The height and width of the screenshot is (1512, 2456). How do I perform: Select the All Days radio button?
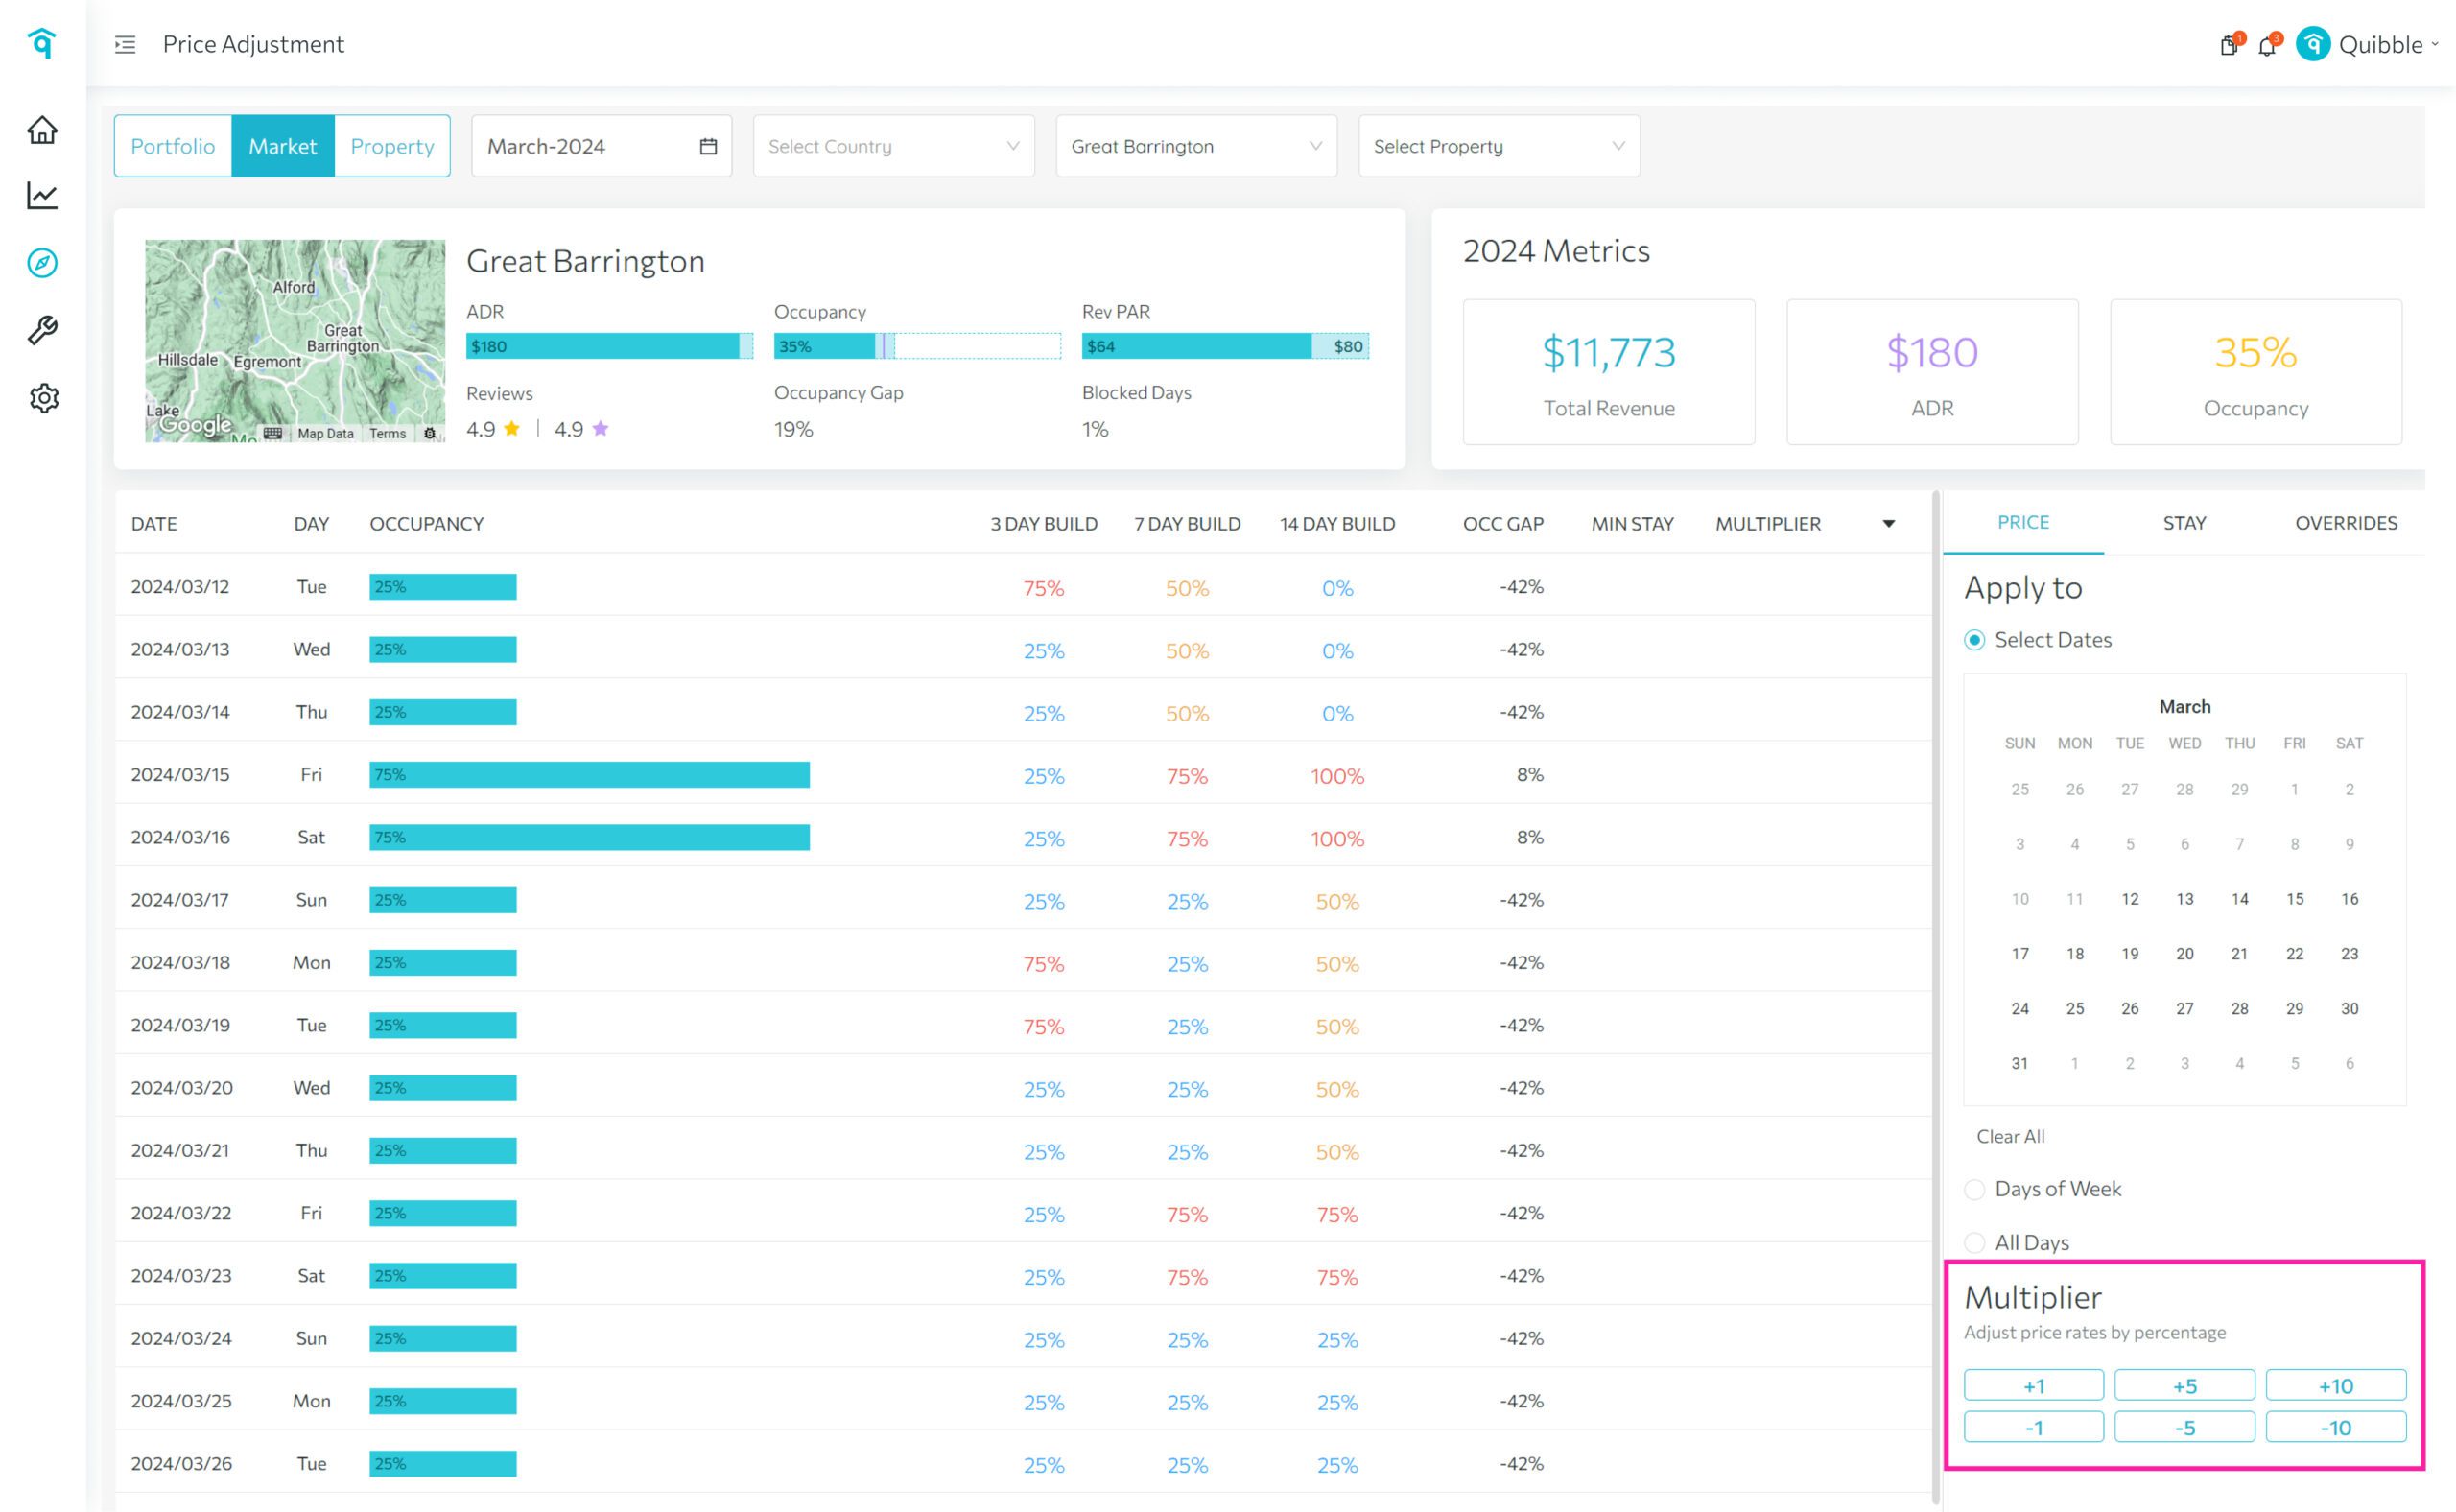[x=1974, y=1243]
